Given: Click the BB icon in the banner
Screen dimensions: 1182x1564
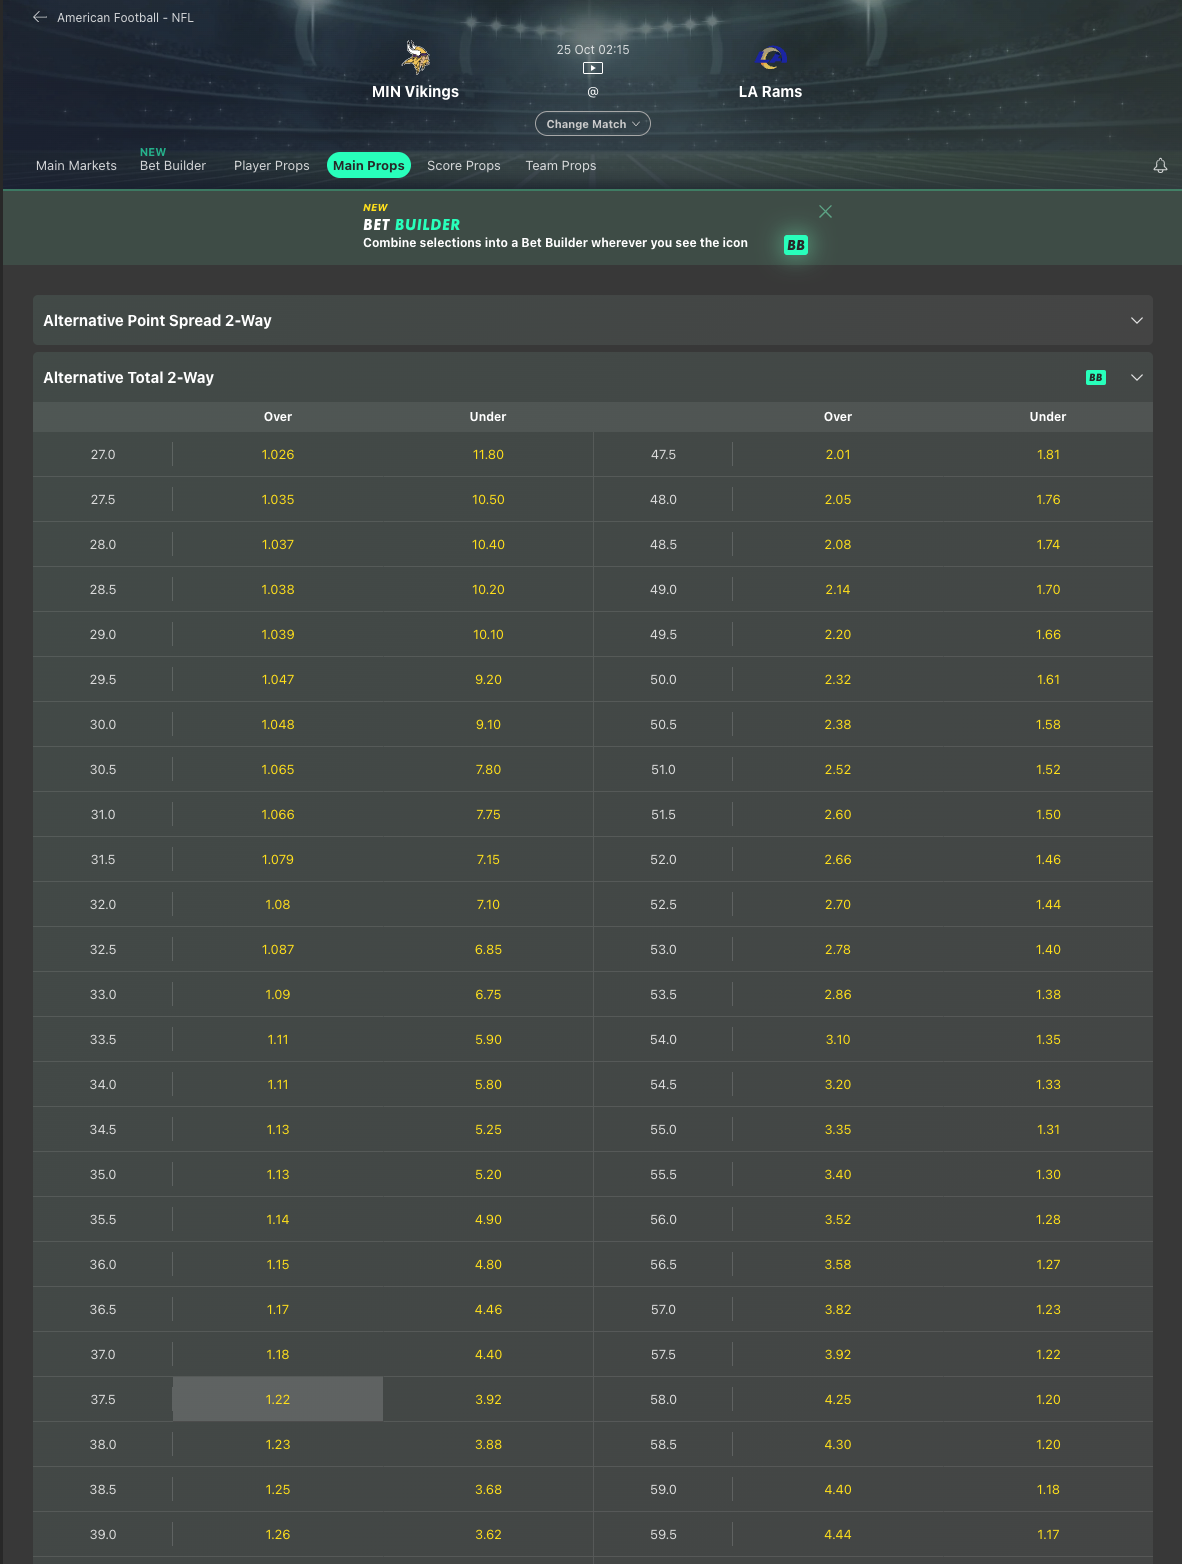Looking at the screenshot, I should [x=796, y=245].
